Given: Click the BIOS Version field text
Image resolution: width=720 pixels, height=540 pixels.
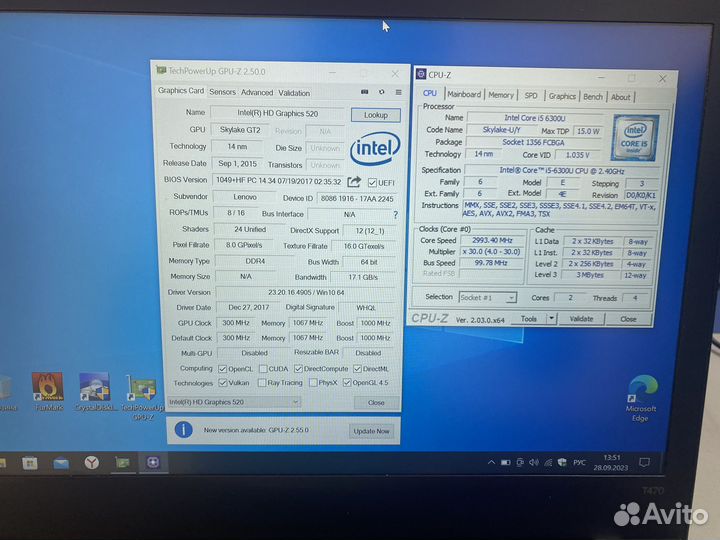Looking at the screenshot, I should (278, 181).
